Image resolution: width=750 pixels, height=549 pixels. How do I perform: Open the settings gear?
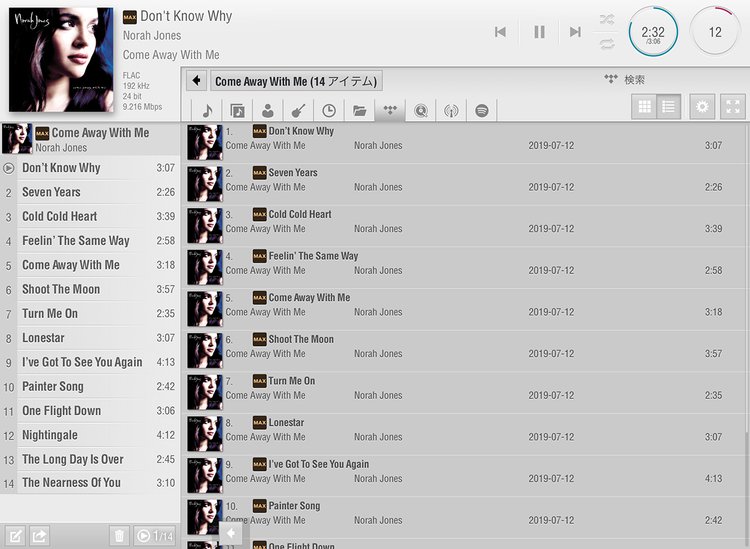pos(702,106)
